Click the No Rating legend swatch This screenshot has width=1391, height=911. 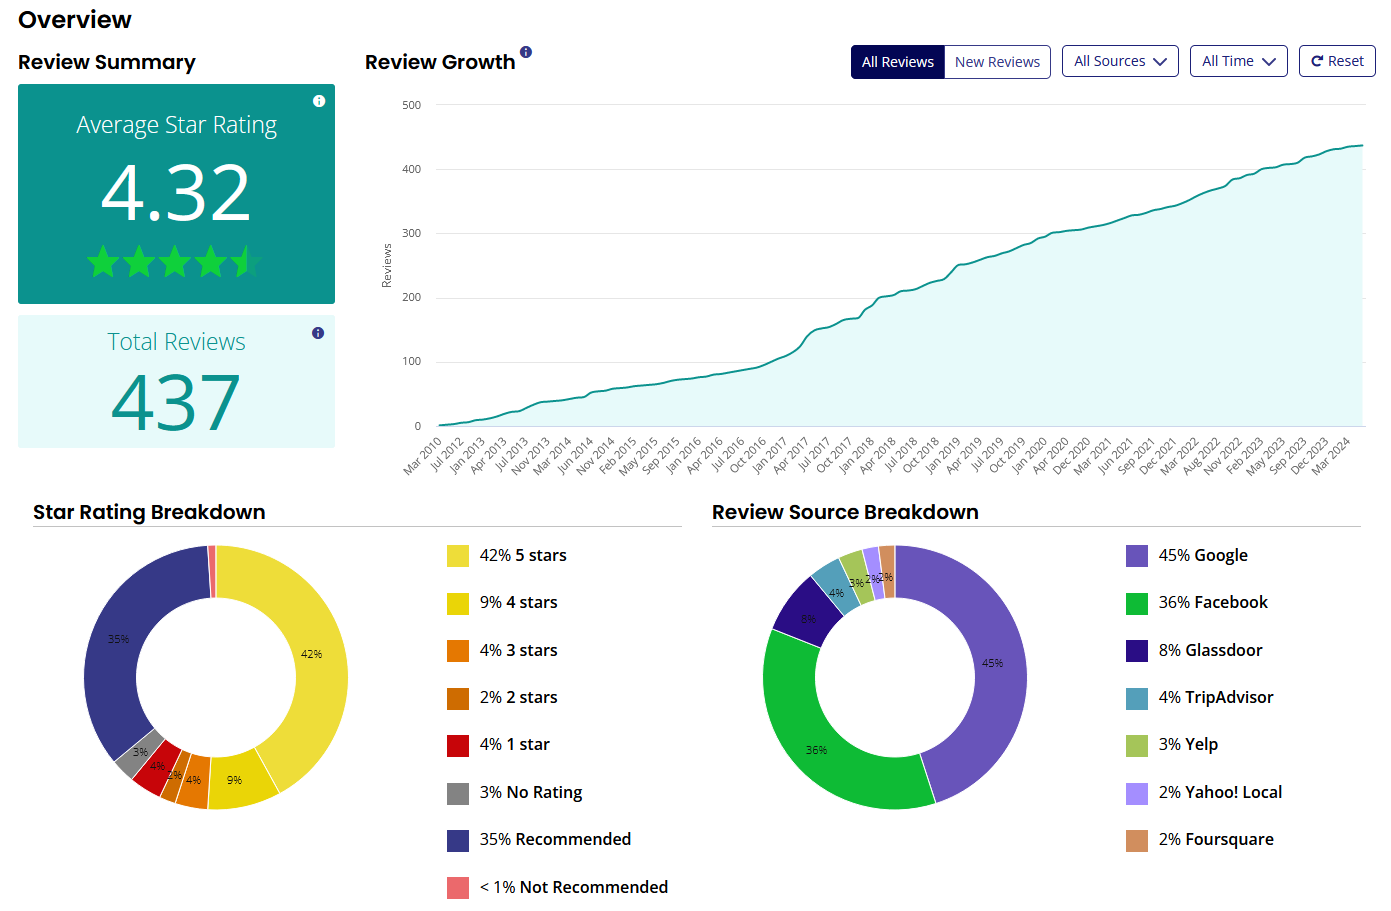point(458,793)
